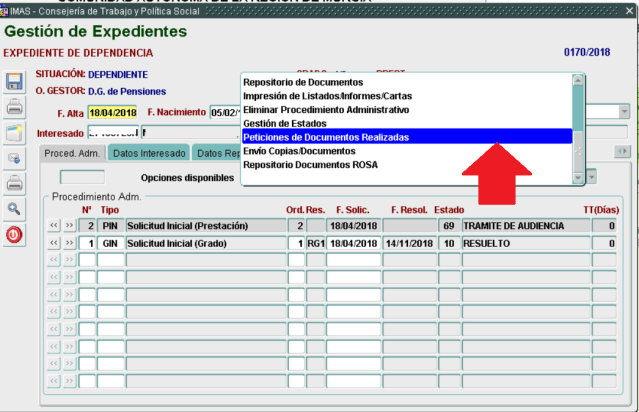The height and width of the screenshot is (412, 639).
Task: Click the send mail icon in sidebar
Action: 15,158
